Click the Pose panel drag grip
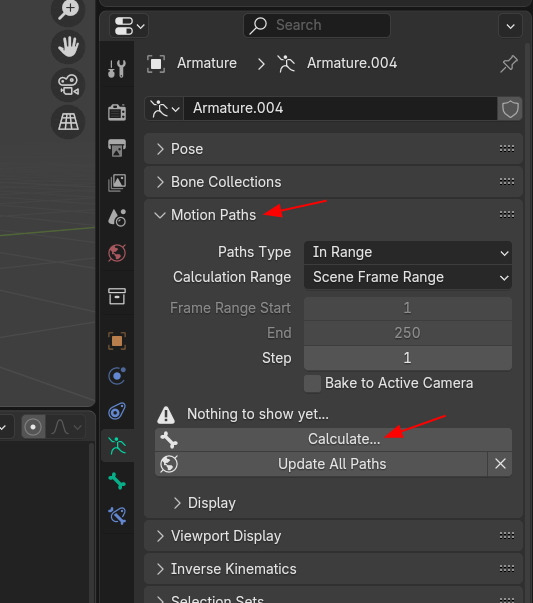533x603 pixels. tap(506, 149)
